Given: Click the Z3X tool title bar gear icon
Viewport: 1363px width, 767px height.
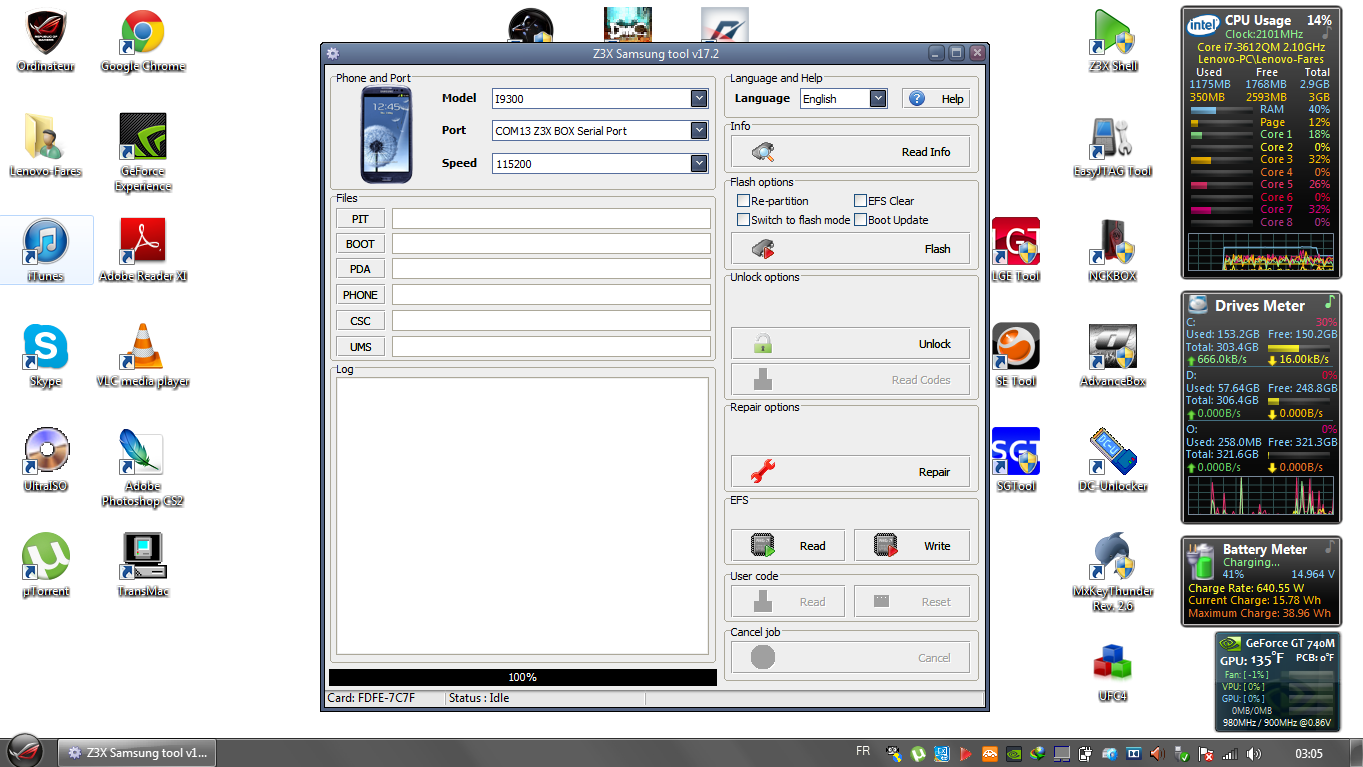Looking at the screenshot, I should point(333,54).
